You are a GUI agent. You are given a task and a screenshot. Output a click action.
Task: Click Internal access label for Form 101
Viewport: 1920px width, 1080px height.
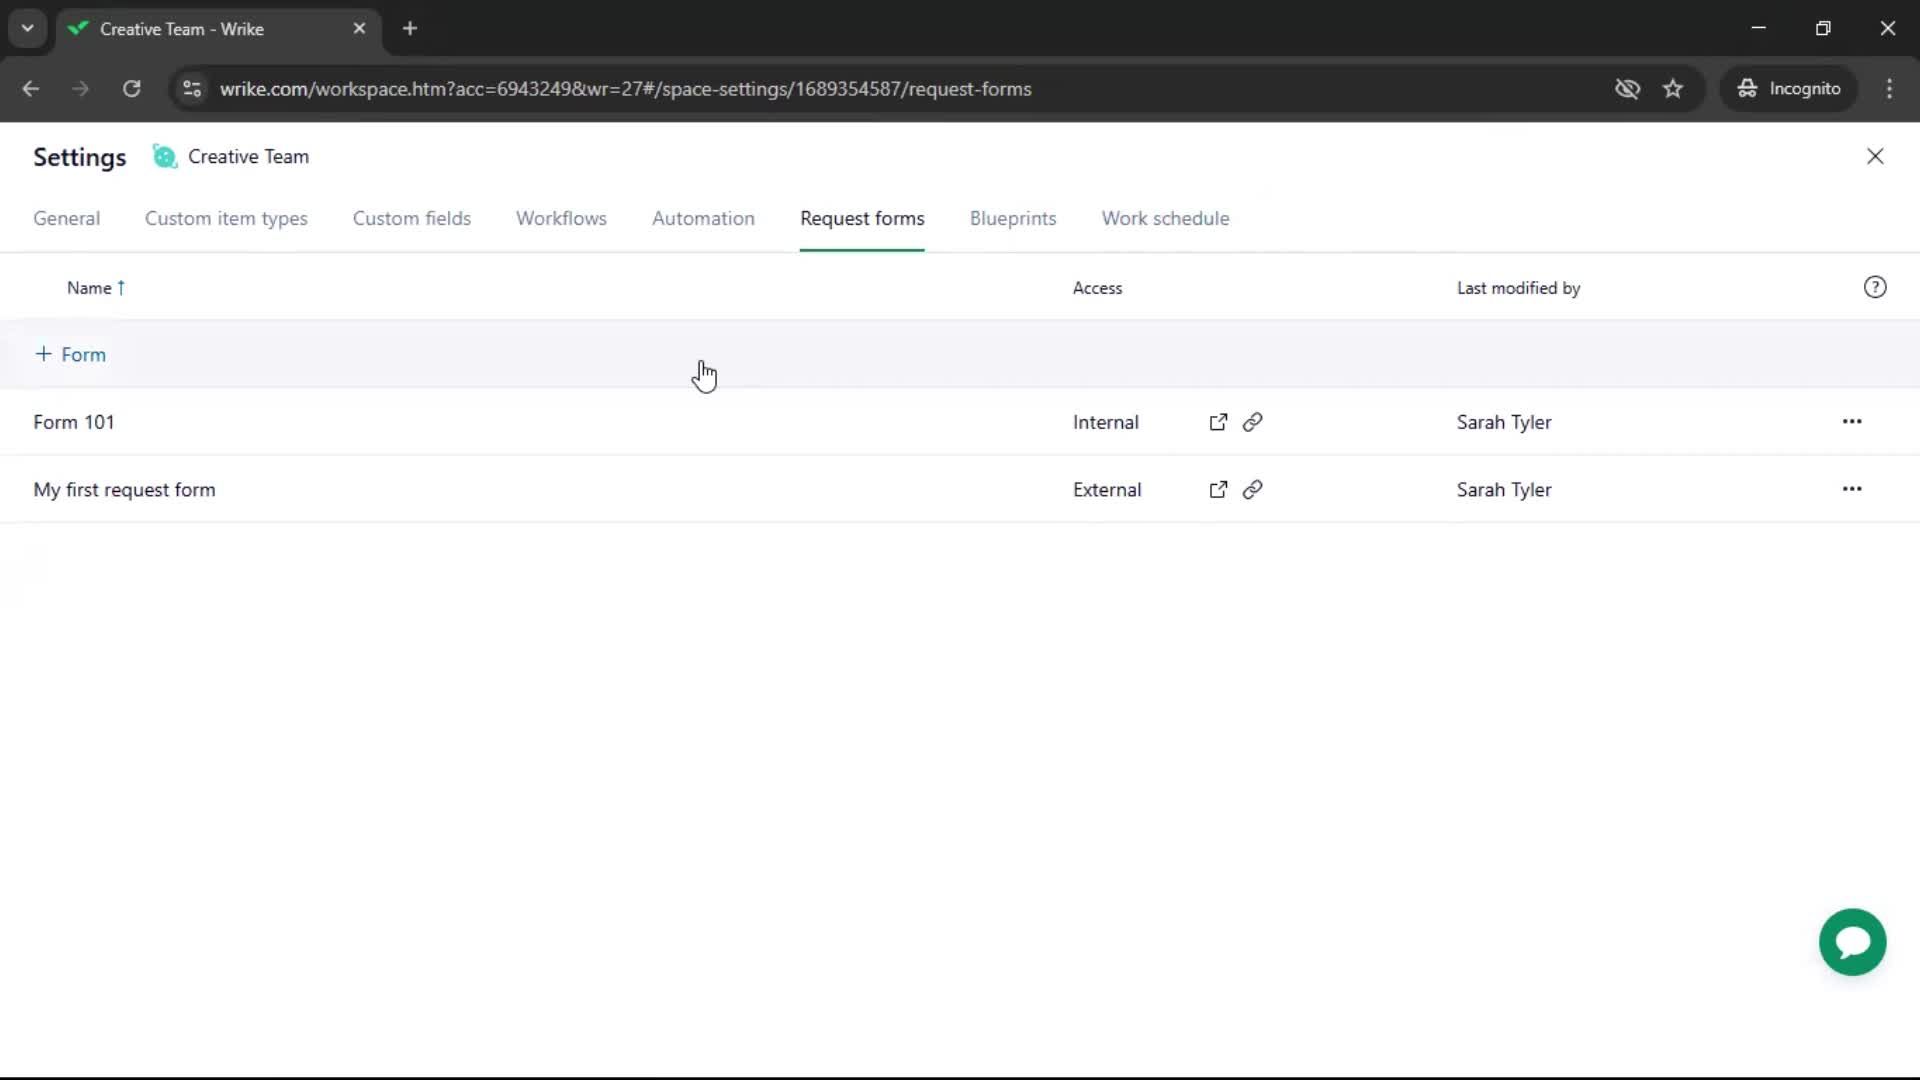[1105, 422]
